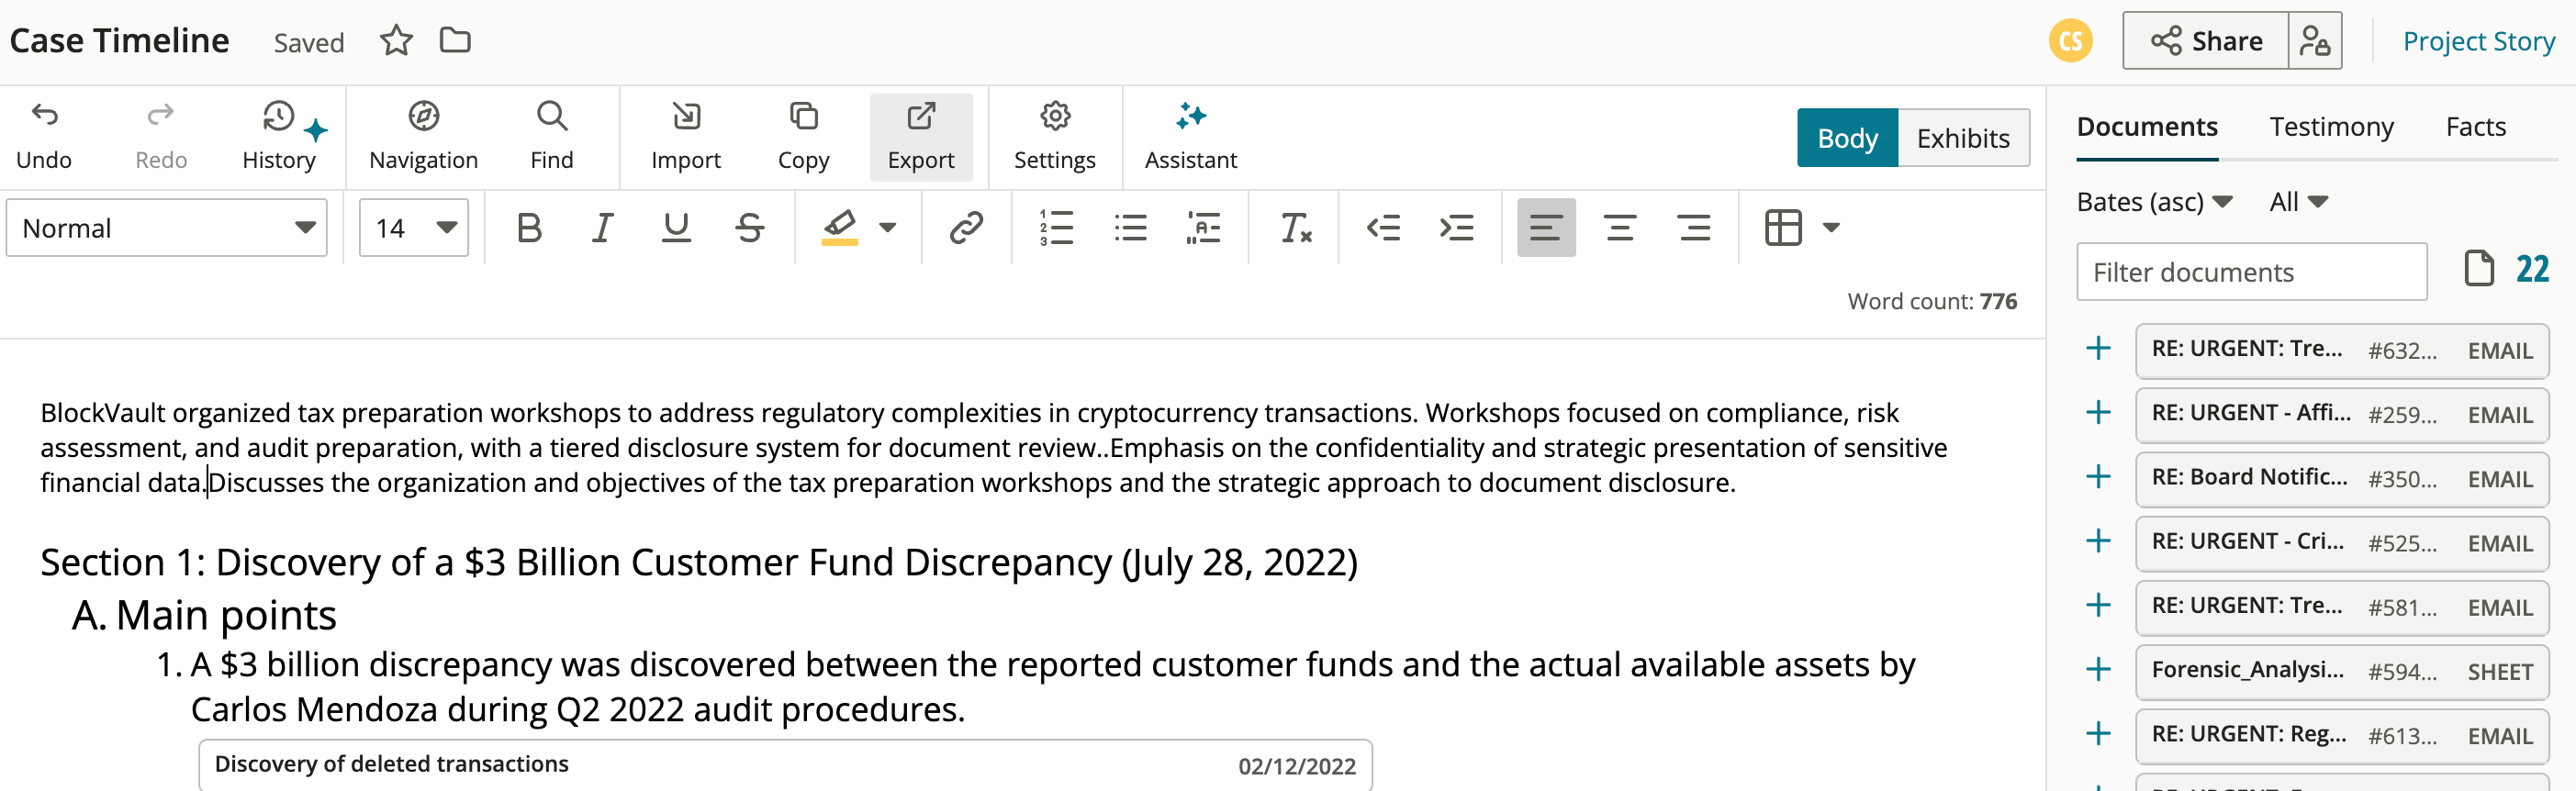Toggle bulleted list
The width and height of the screenshot is (2576, 791).
(x=1130, y=228)
